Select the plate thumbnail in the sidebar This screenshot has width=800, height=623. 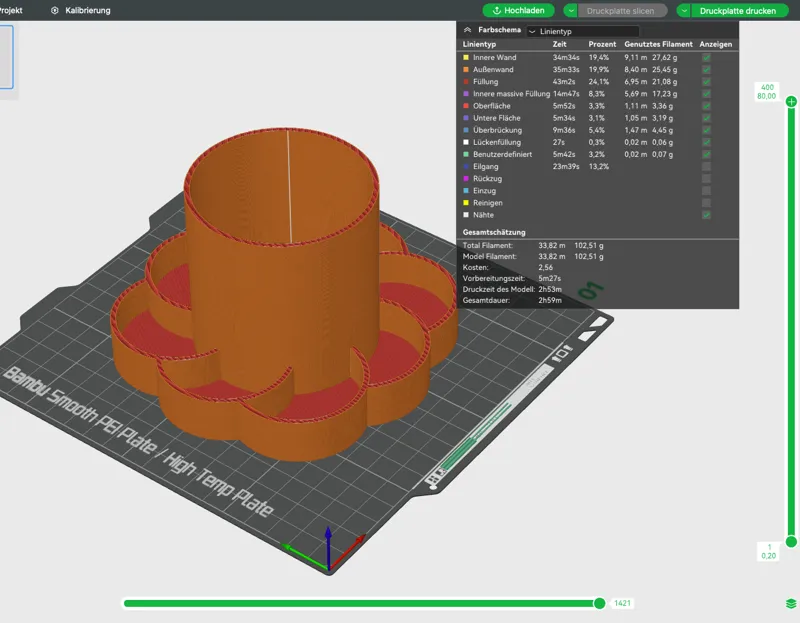(6, 57)
